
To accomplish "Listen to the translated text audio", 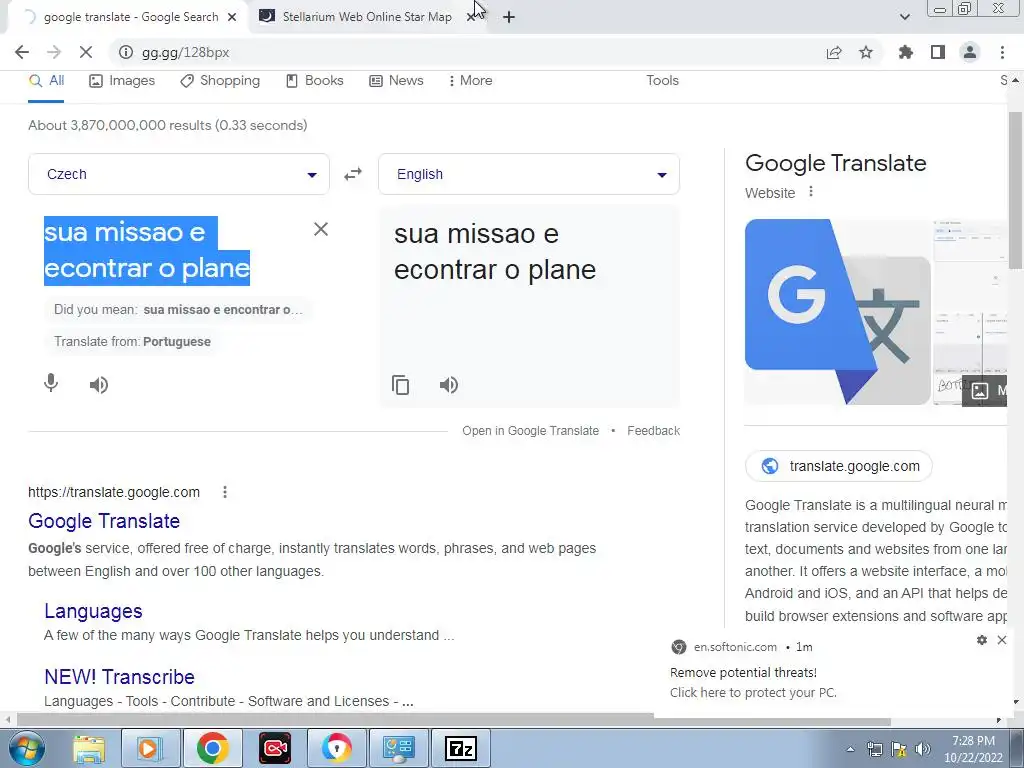I will pyautogui.click(x=449, y=385).
